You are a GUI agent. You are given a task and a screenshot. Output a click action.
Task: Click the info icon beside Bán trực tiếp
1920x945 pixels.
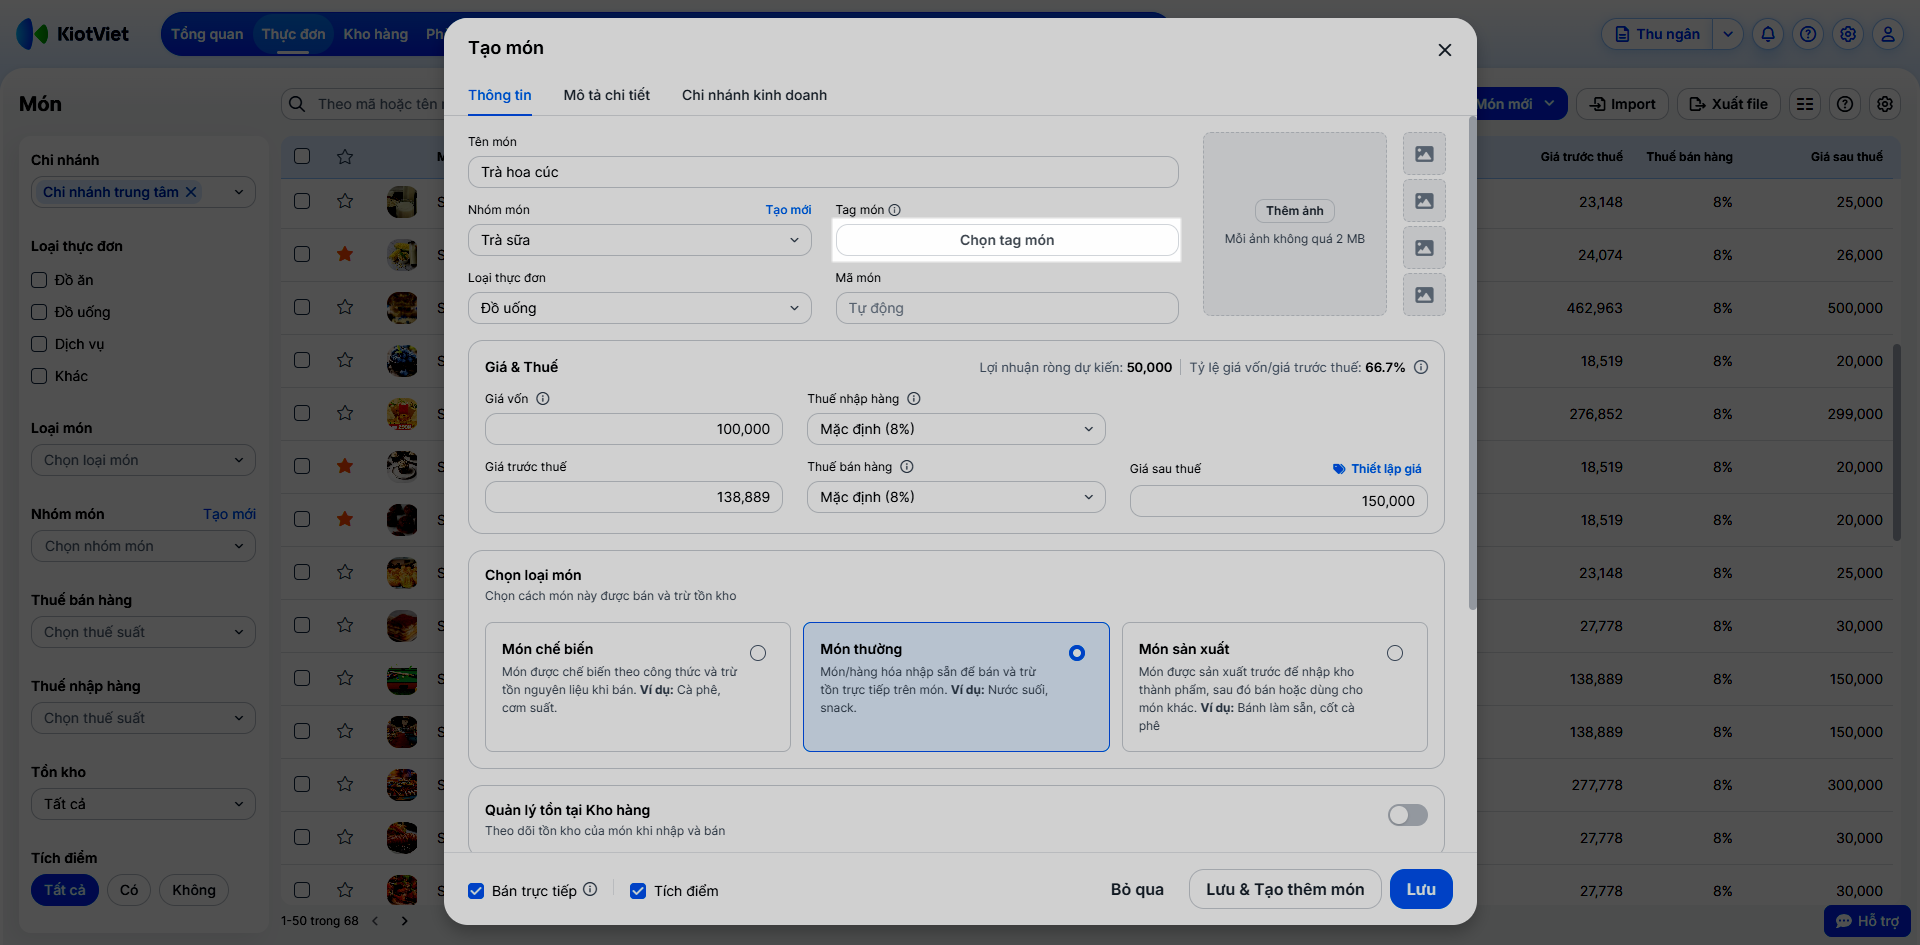(590, 889)
